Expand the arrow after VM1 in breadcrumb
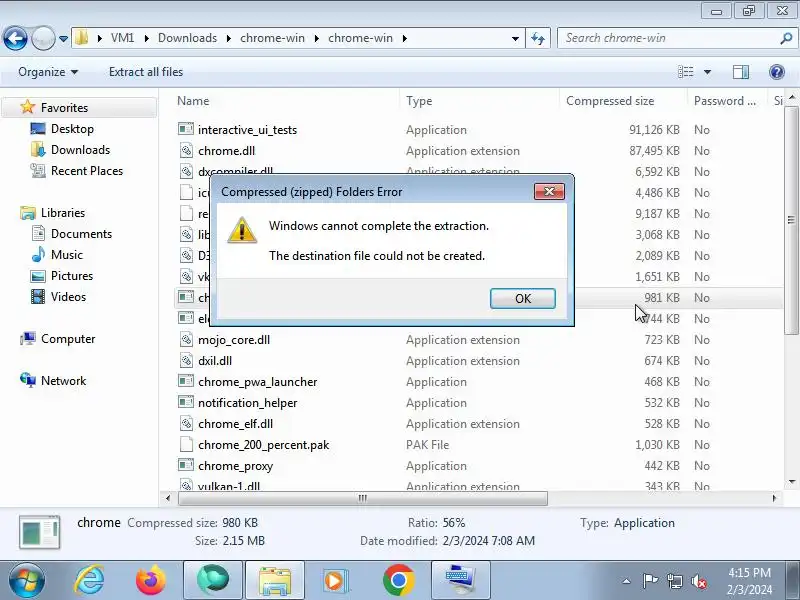Viewport: 800px width, 600px height. click(x=146, y=38)
